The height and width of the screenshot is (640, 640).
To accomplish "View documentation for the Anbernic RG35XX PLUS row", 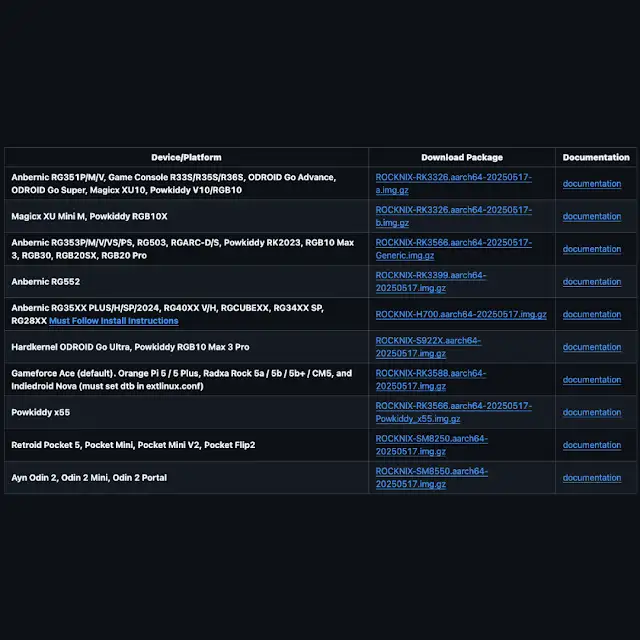I will (x=591, y=314).
